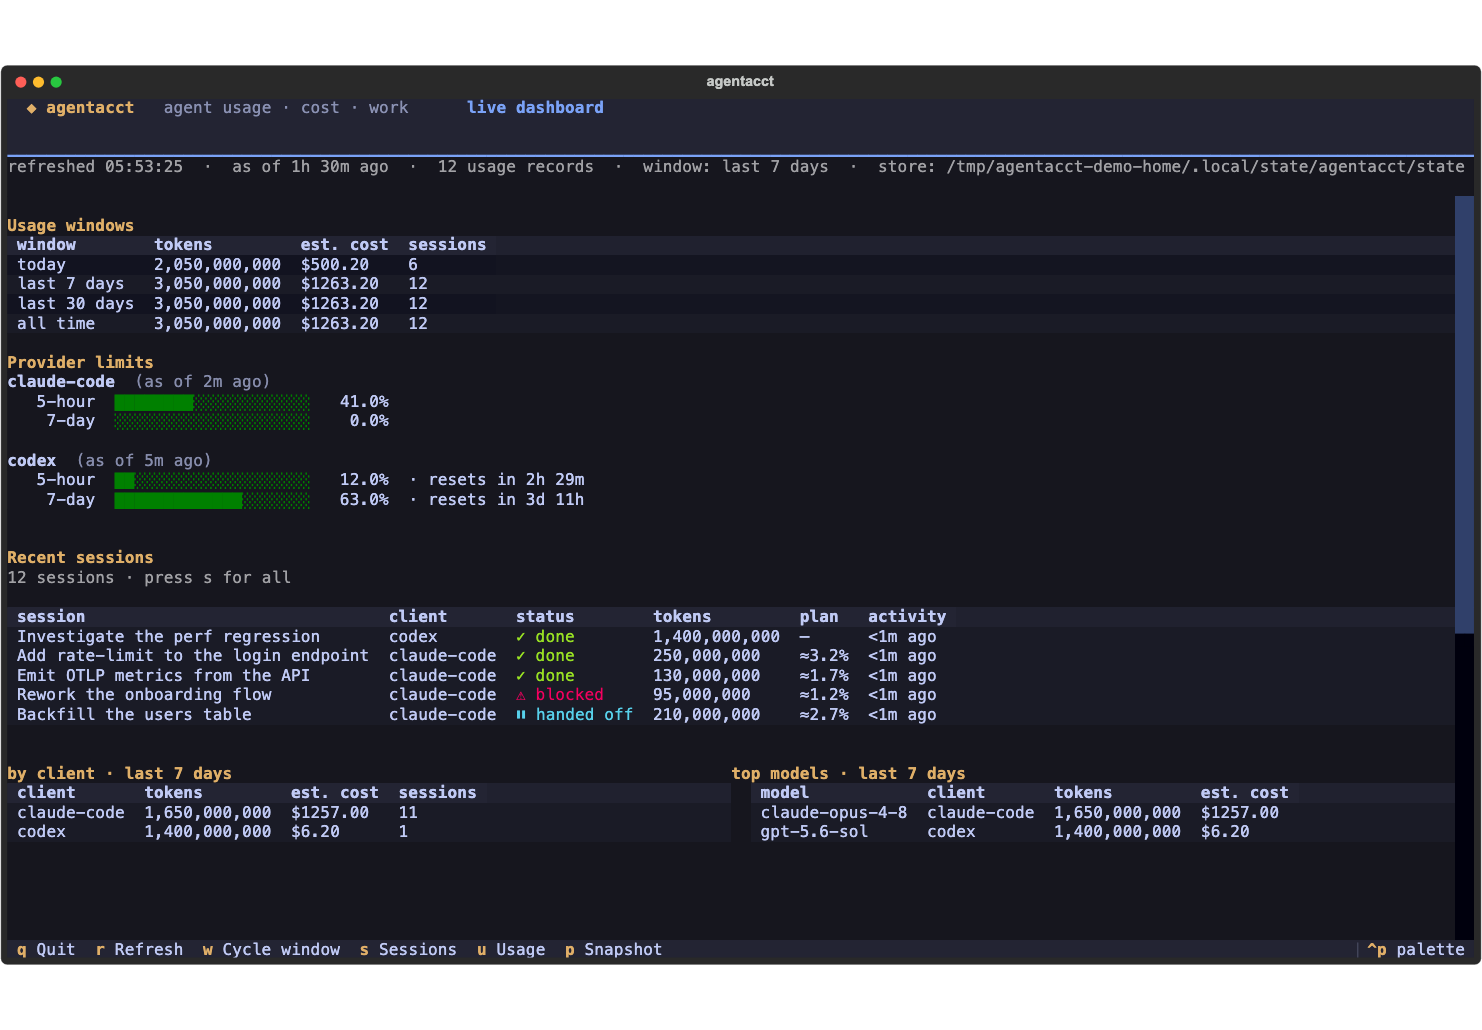Click the claude-code 7-day usage bar
Image resolution: width=1482 pixels, height=1030 pixels.
[212, 421]
